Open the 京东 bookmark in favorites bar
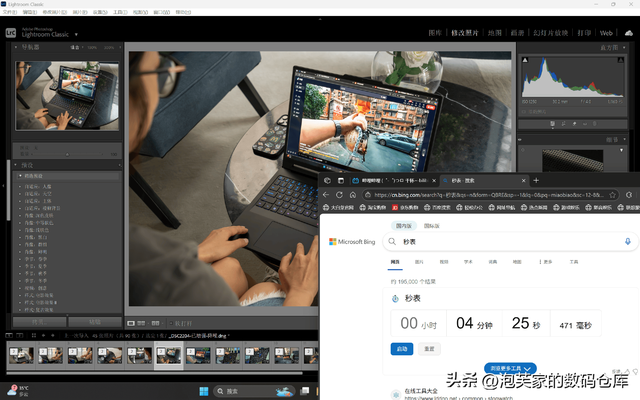 405,207
